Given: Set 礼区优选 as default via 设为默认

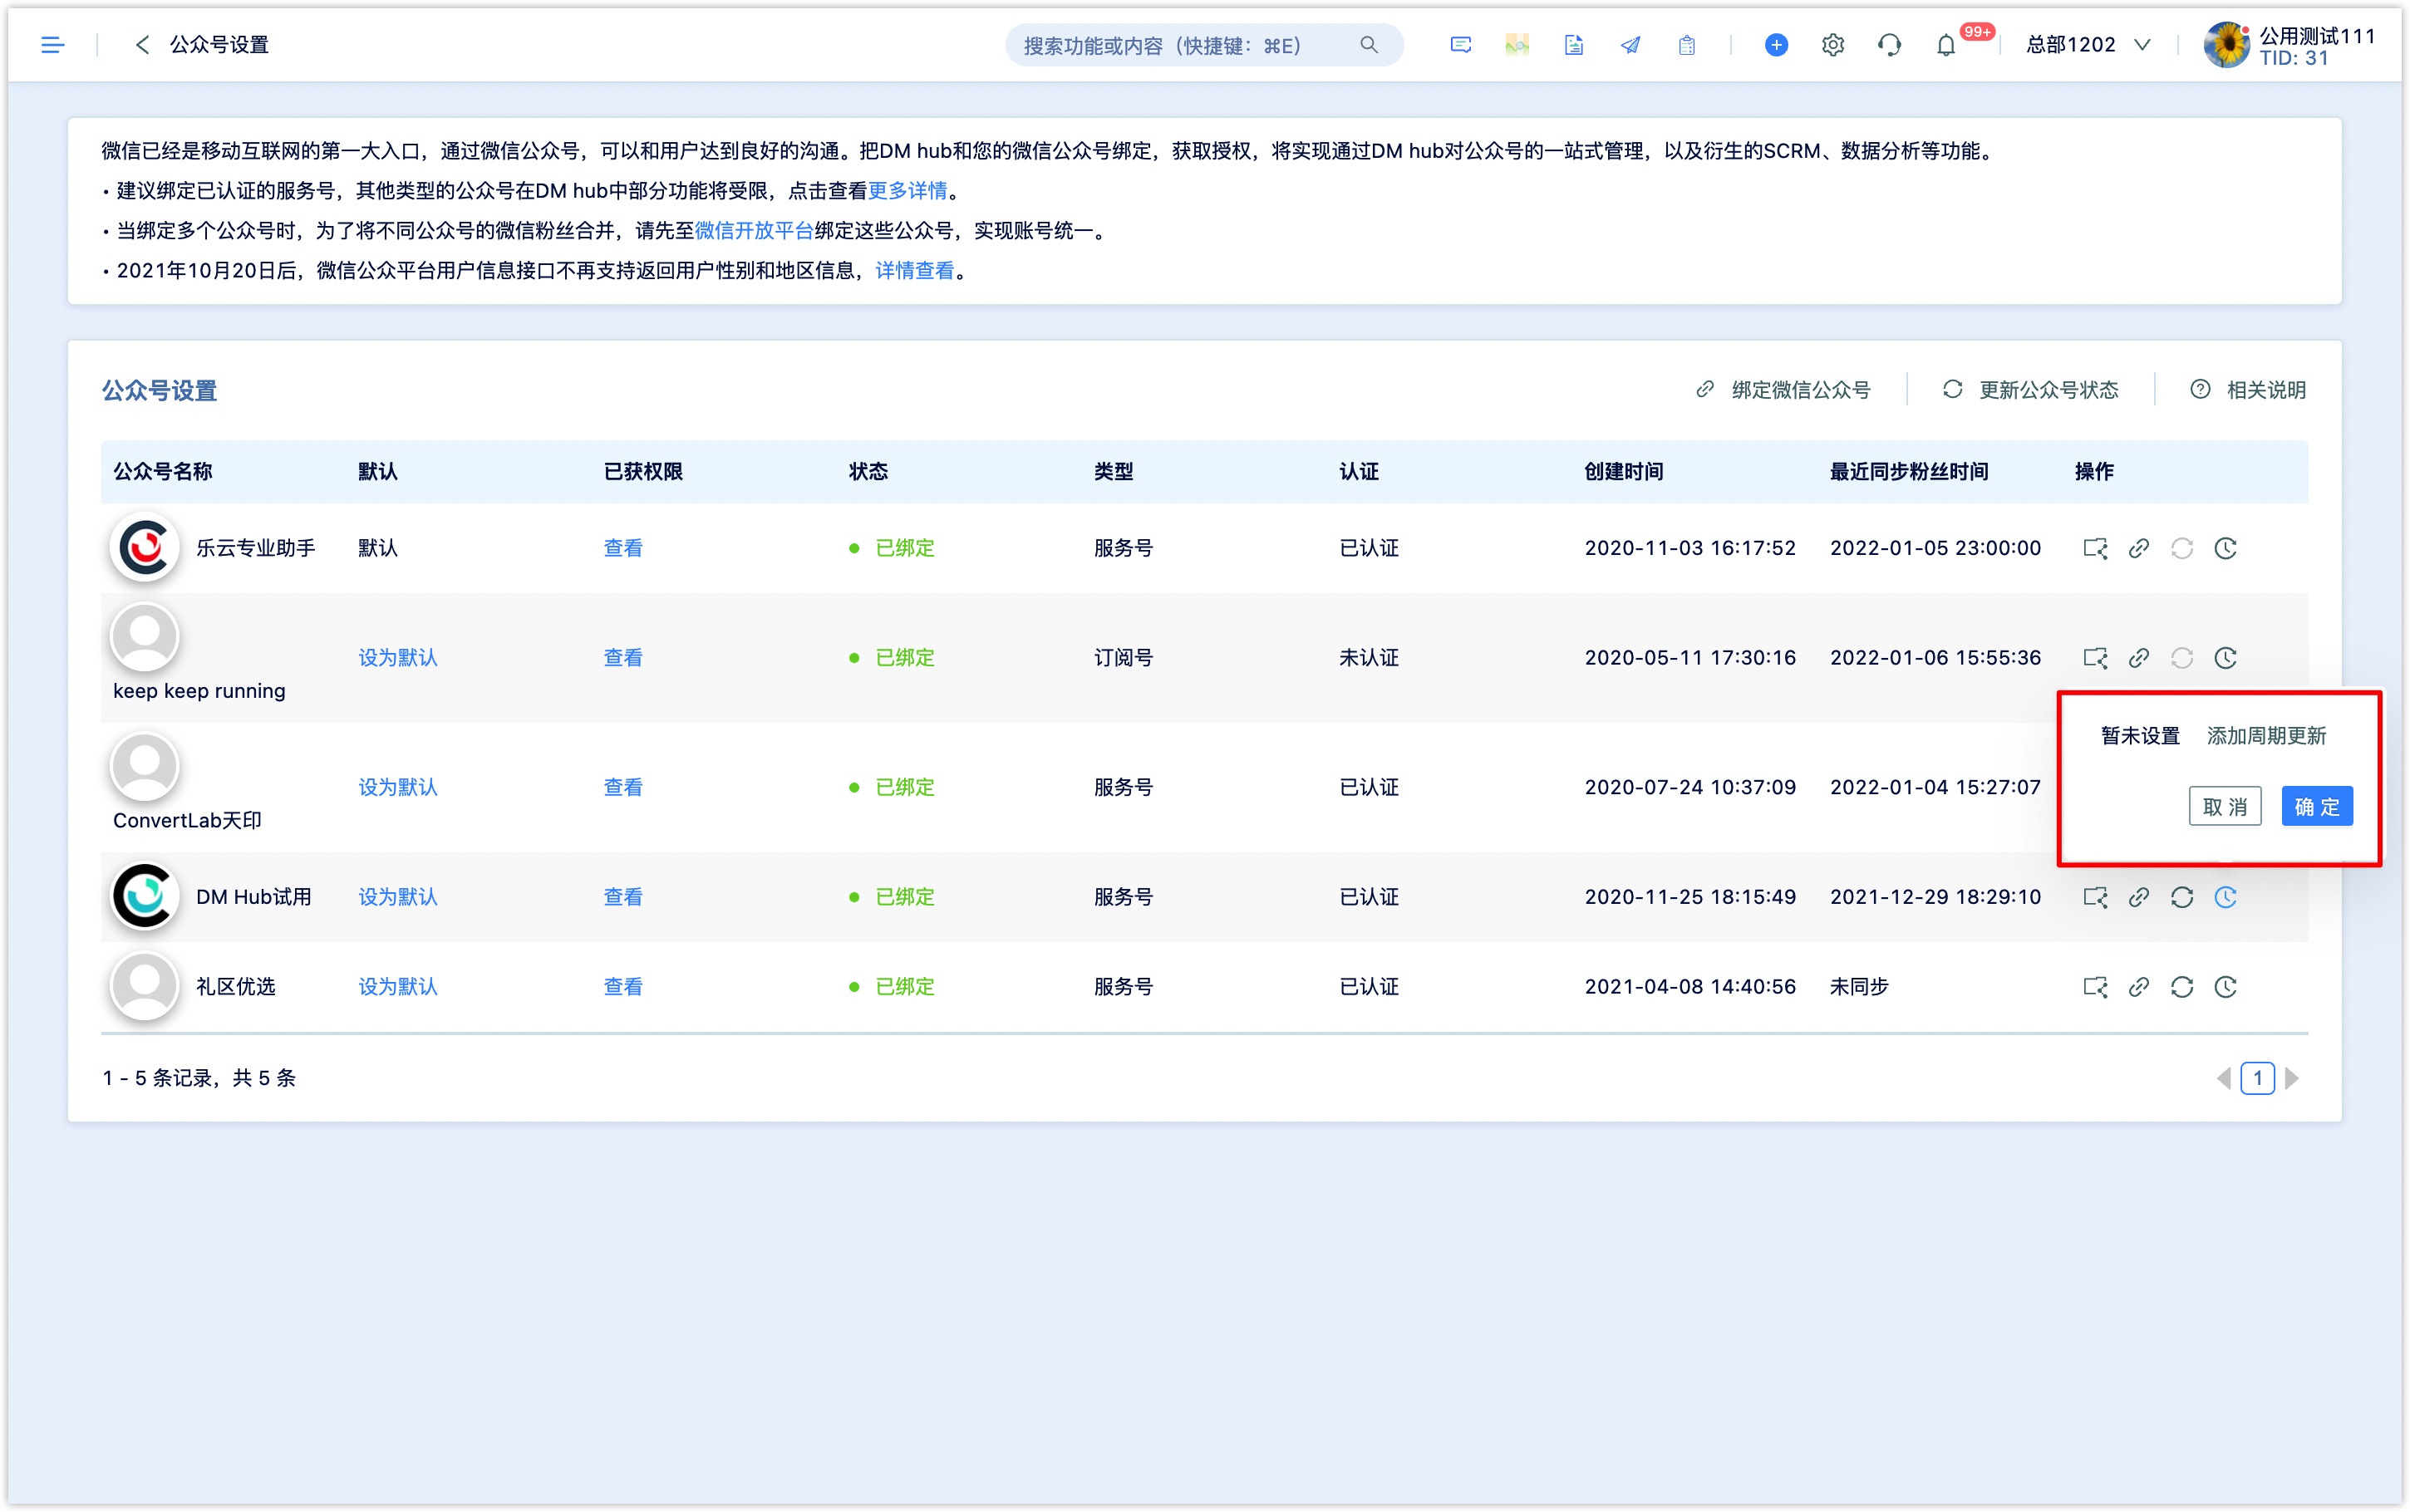Looking at the screenshot, I should (398, 987).
